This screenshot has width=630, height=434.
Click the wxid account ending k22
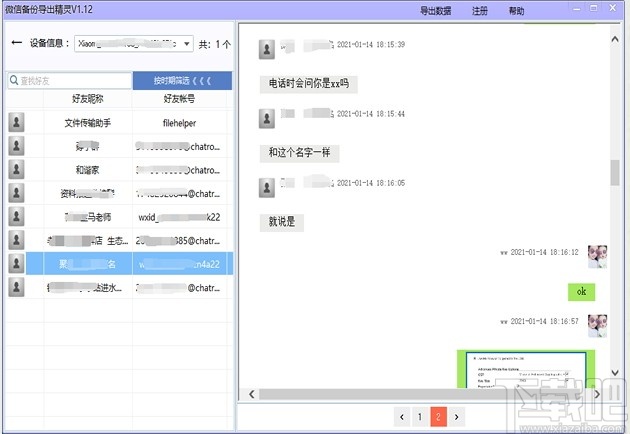(x=179, y=217)
